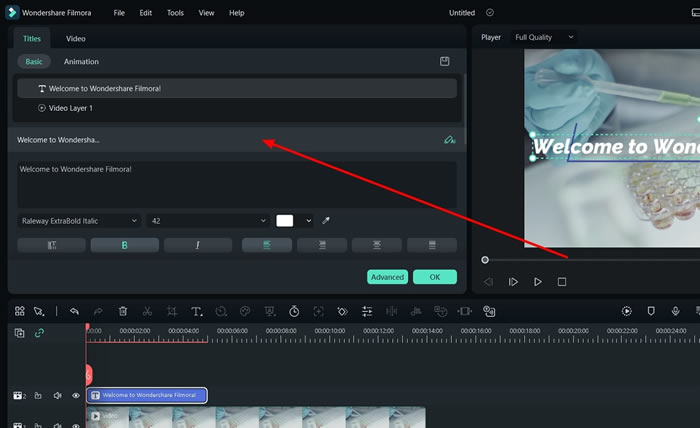Select the arrow selection tool
The width and height of the screenshot is (700, 428).
[x=39, y=311]
